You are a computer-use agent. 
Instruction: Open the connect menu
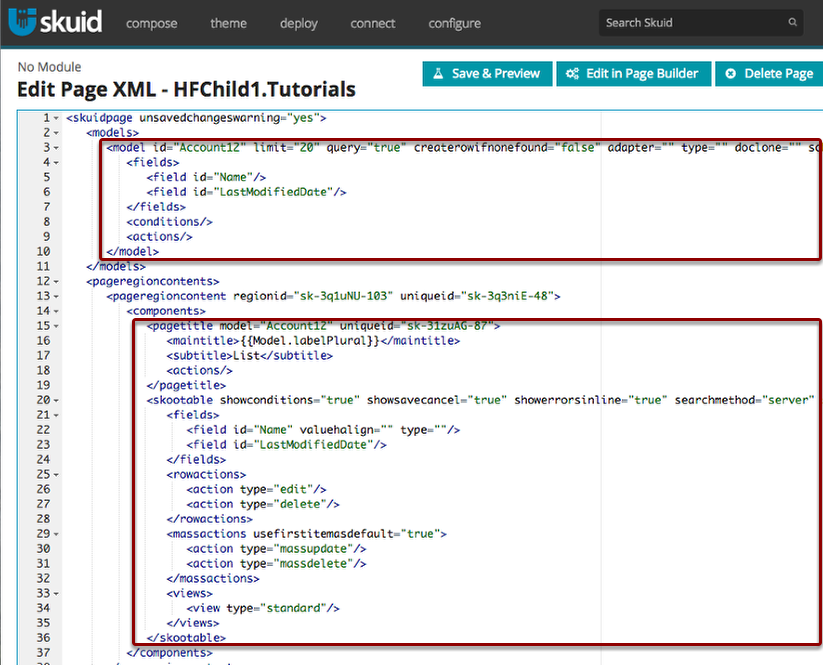[x=373, y=23]
